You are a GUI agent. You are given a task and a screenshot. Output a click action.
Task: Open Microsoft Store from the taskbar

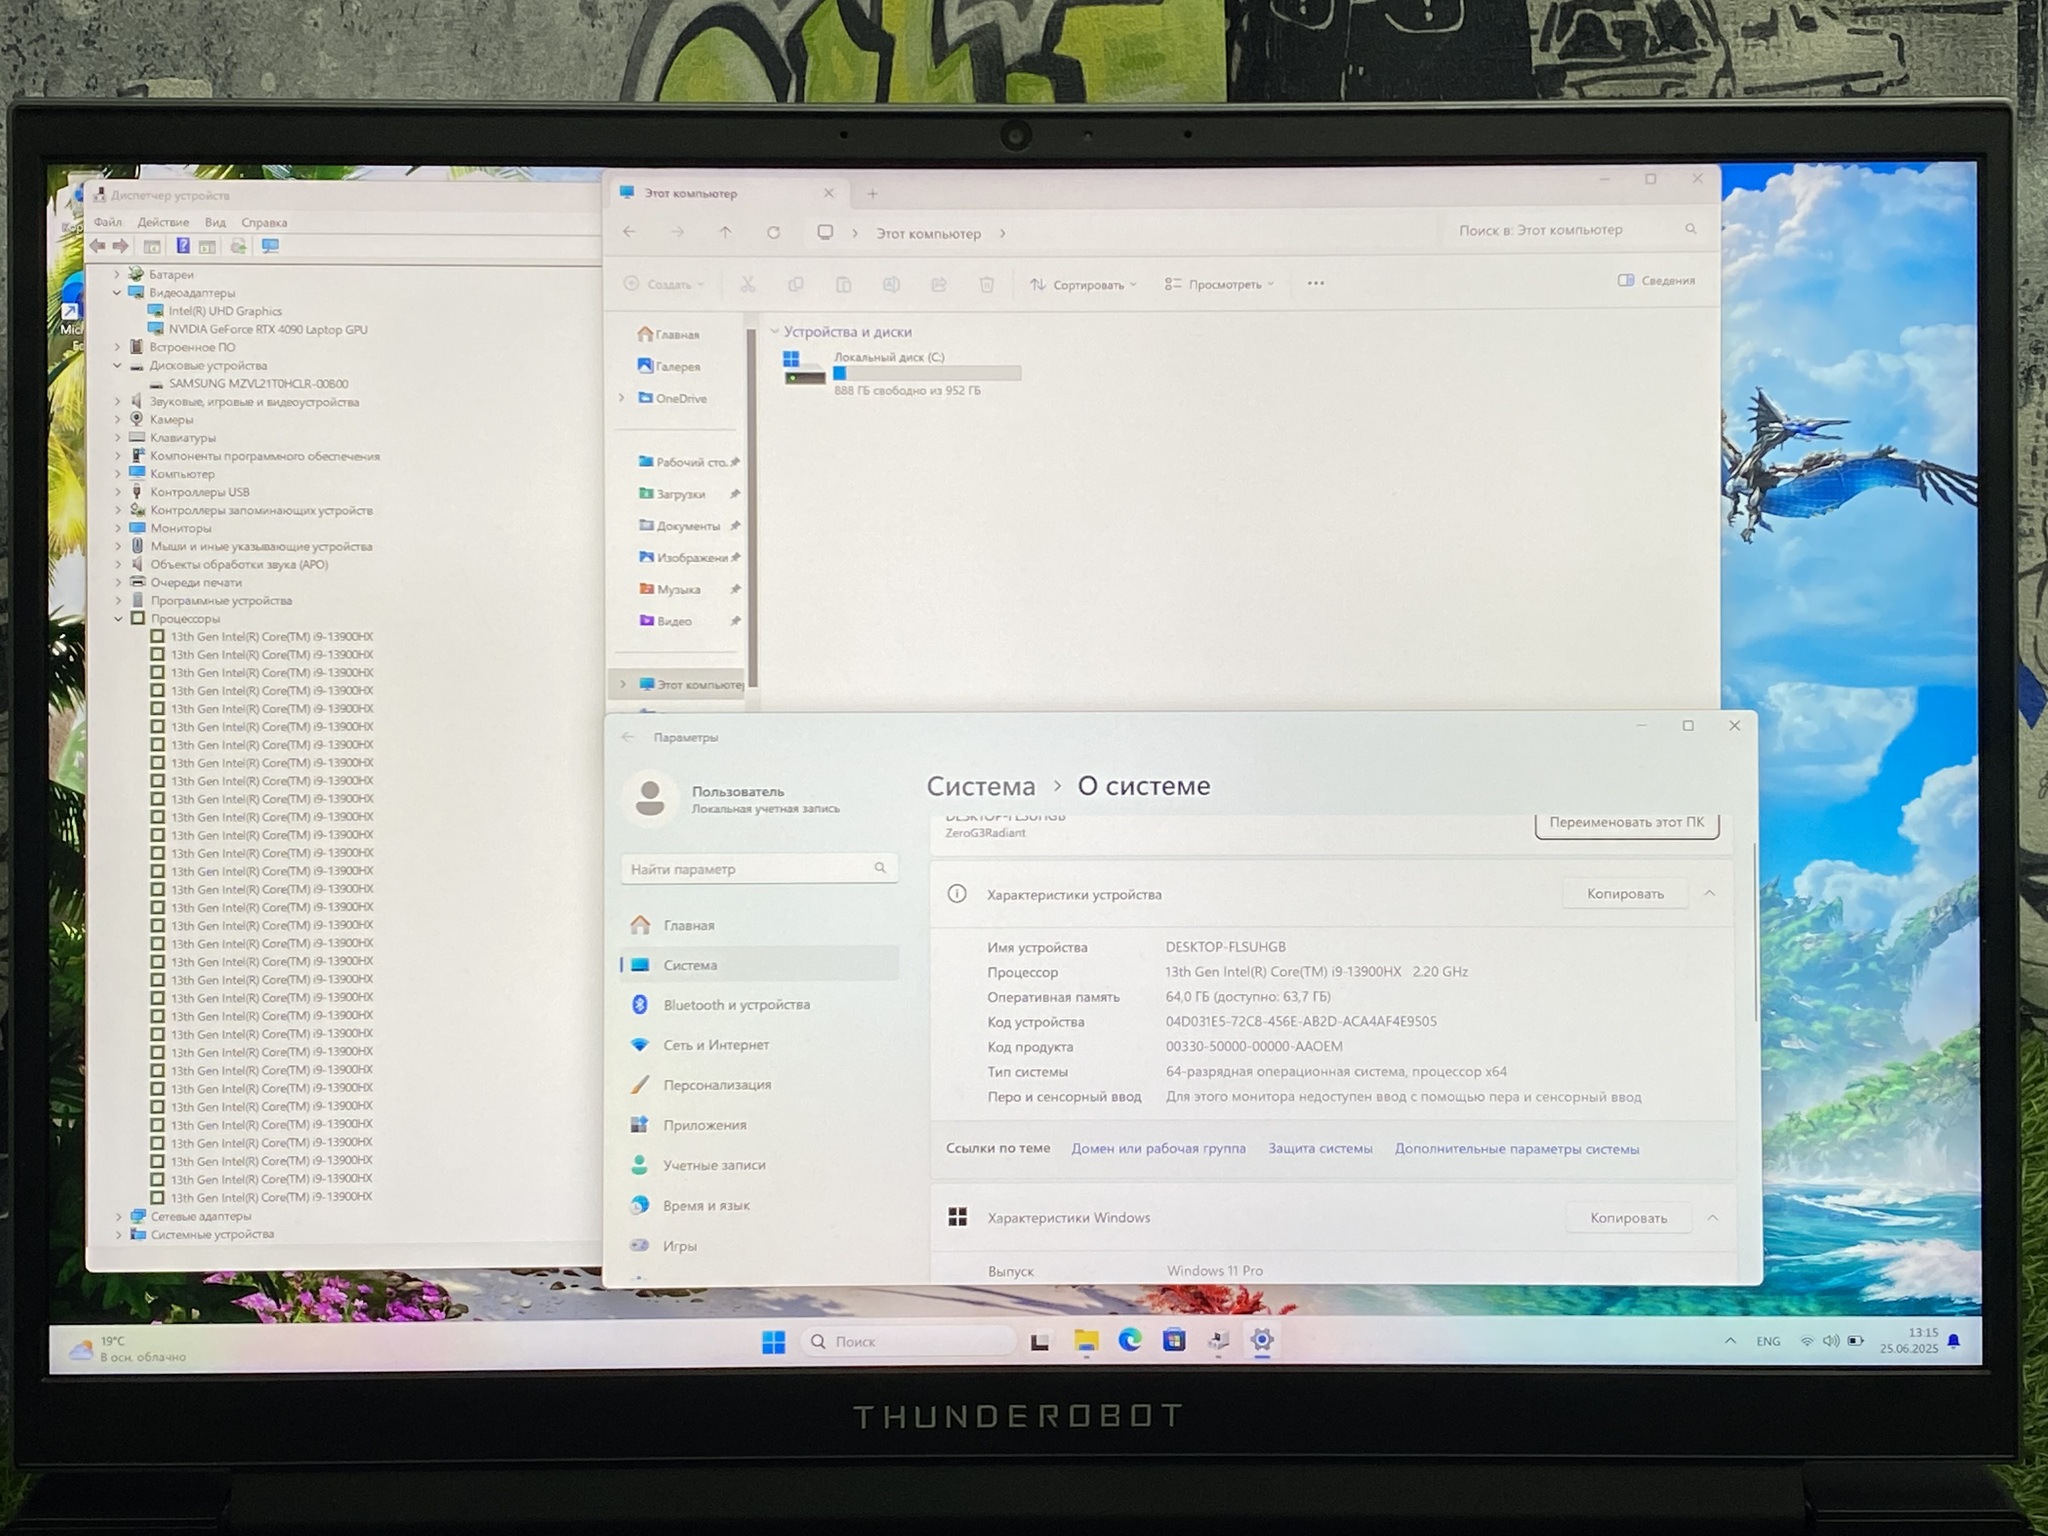1174,1340
